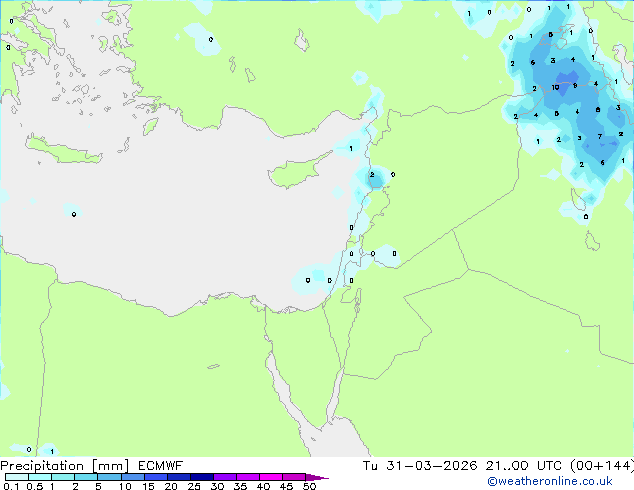Click the '2' value on the Syrian coast
Screen dimensions: 634x490
coord(372,175)
